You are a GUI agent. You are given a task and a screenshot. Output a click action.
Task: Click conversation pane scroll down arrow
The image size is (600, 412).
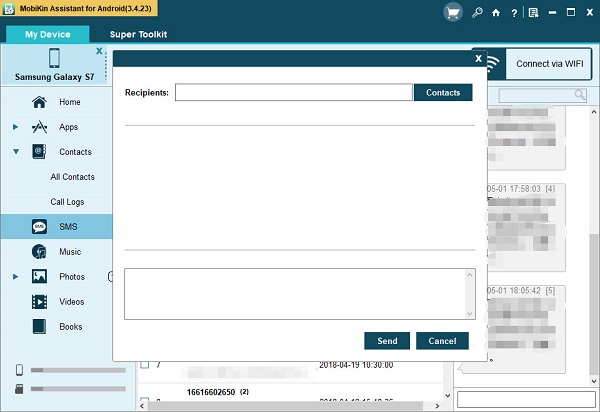[594, 381]
